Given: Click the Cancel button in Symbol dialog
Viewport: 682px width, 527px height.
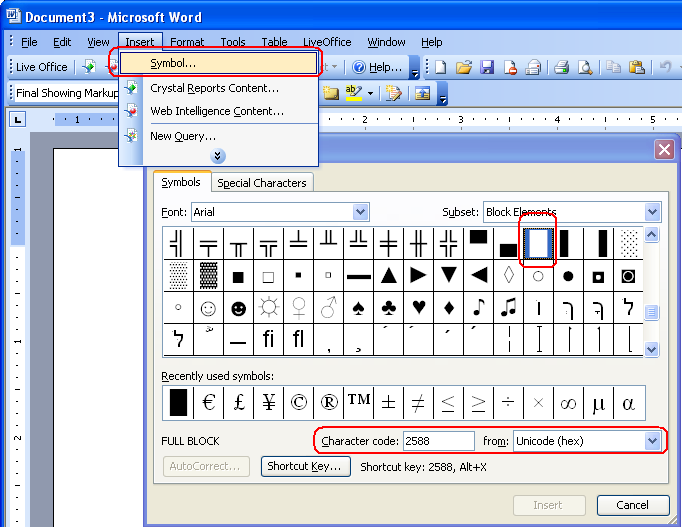Looking at the screenshot, I should click(x=632, y=505).
